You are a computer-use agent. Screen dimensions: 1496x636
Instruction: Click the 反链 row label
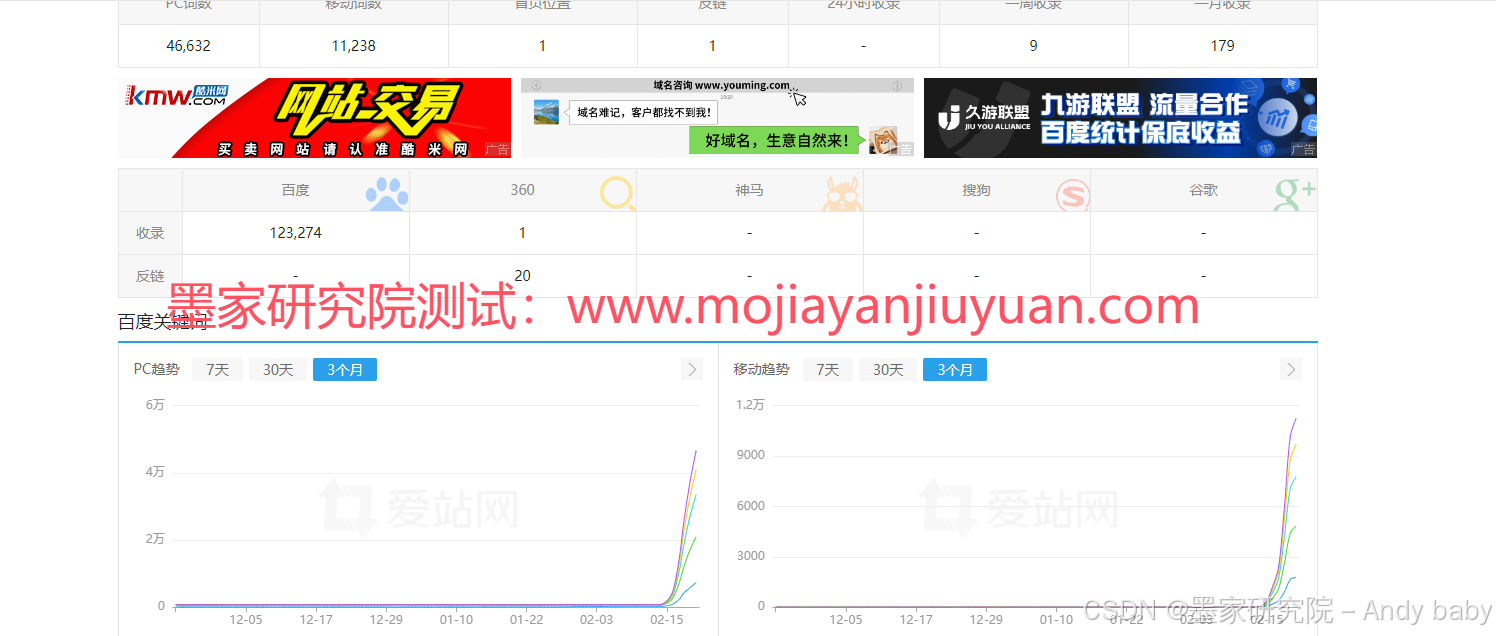click(x=150, y=276)
